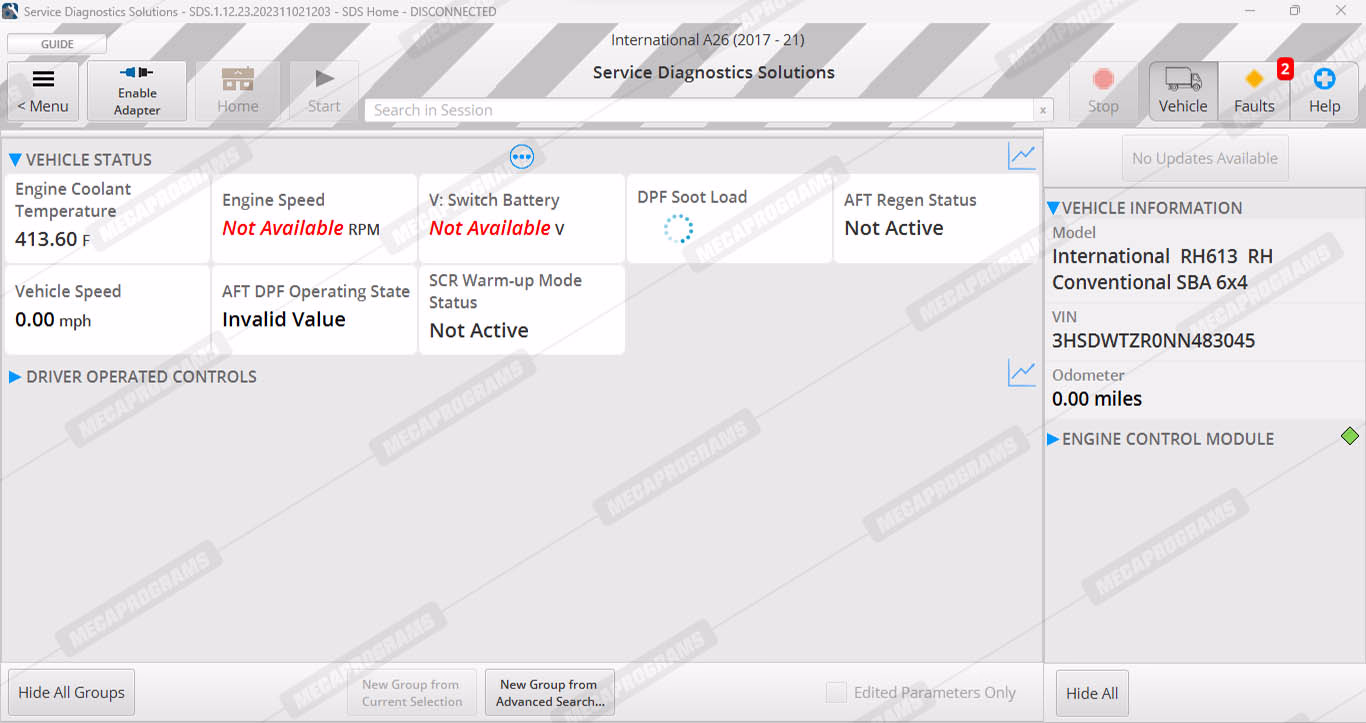The height and width of the screenshot is (723, 1366).
Task: Open the Vehicle truck view
Action: click(x=1183, y=91)
